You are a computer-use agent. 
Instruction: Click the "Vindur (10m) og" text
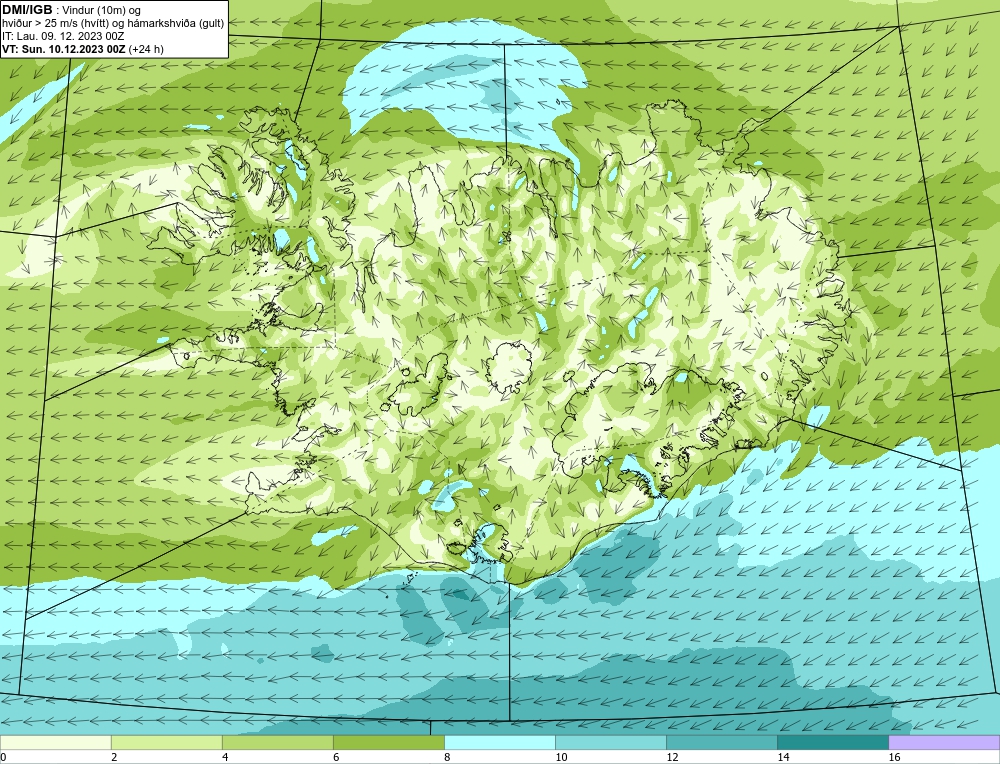tap(102, 10)
